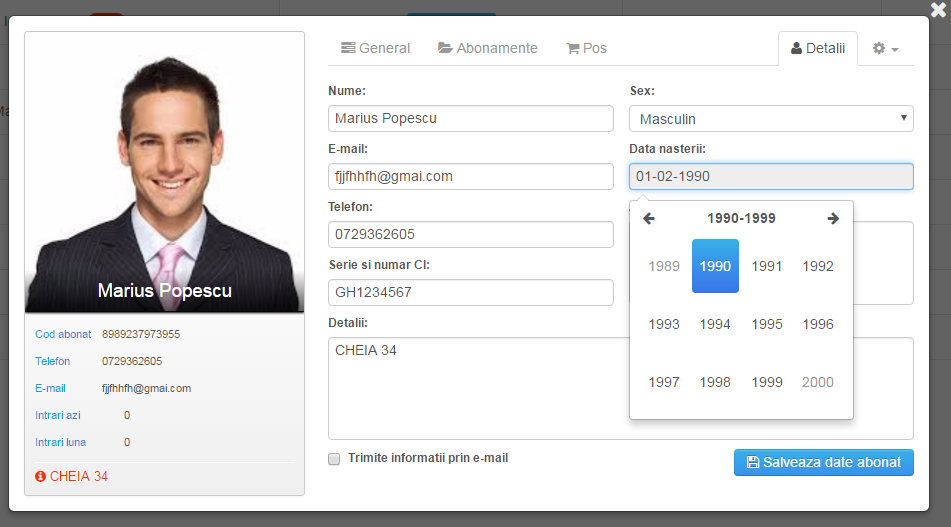Select year 1994
951x527 pixels.
(715, 324)
